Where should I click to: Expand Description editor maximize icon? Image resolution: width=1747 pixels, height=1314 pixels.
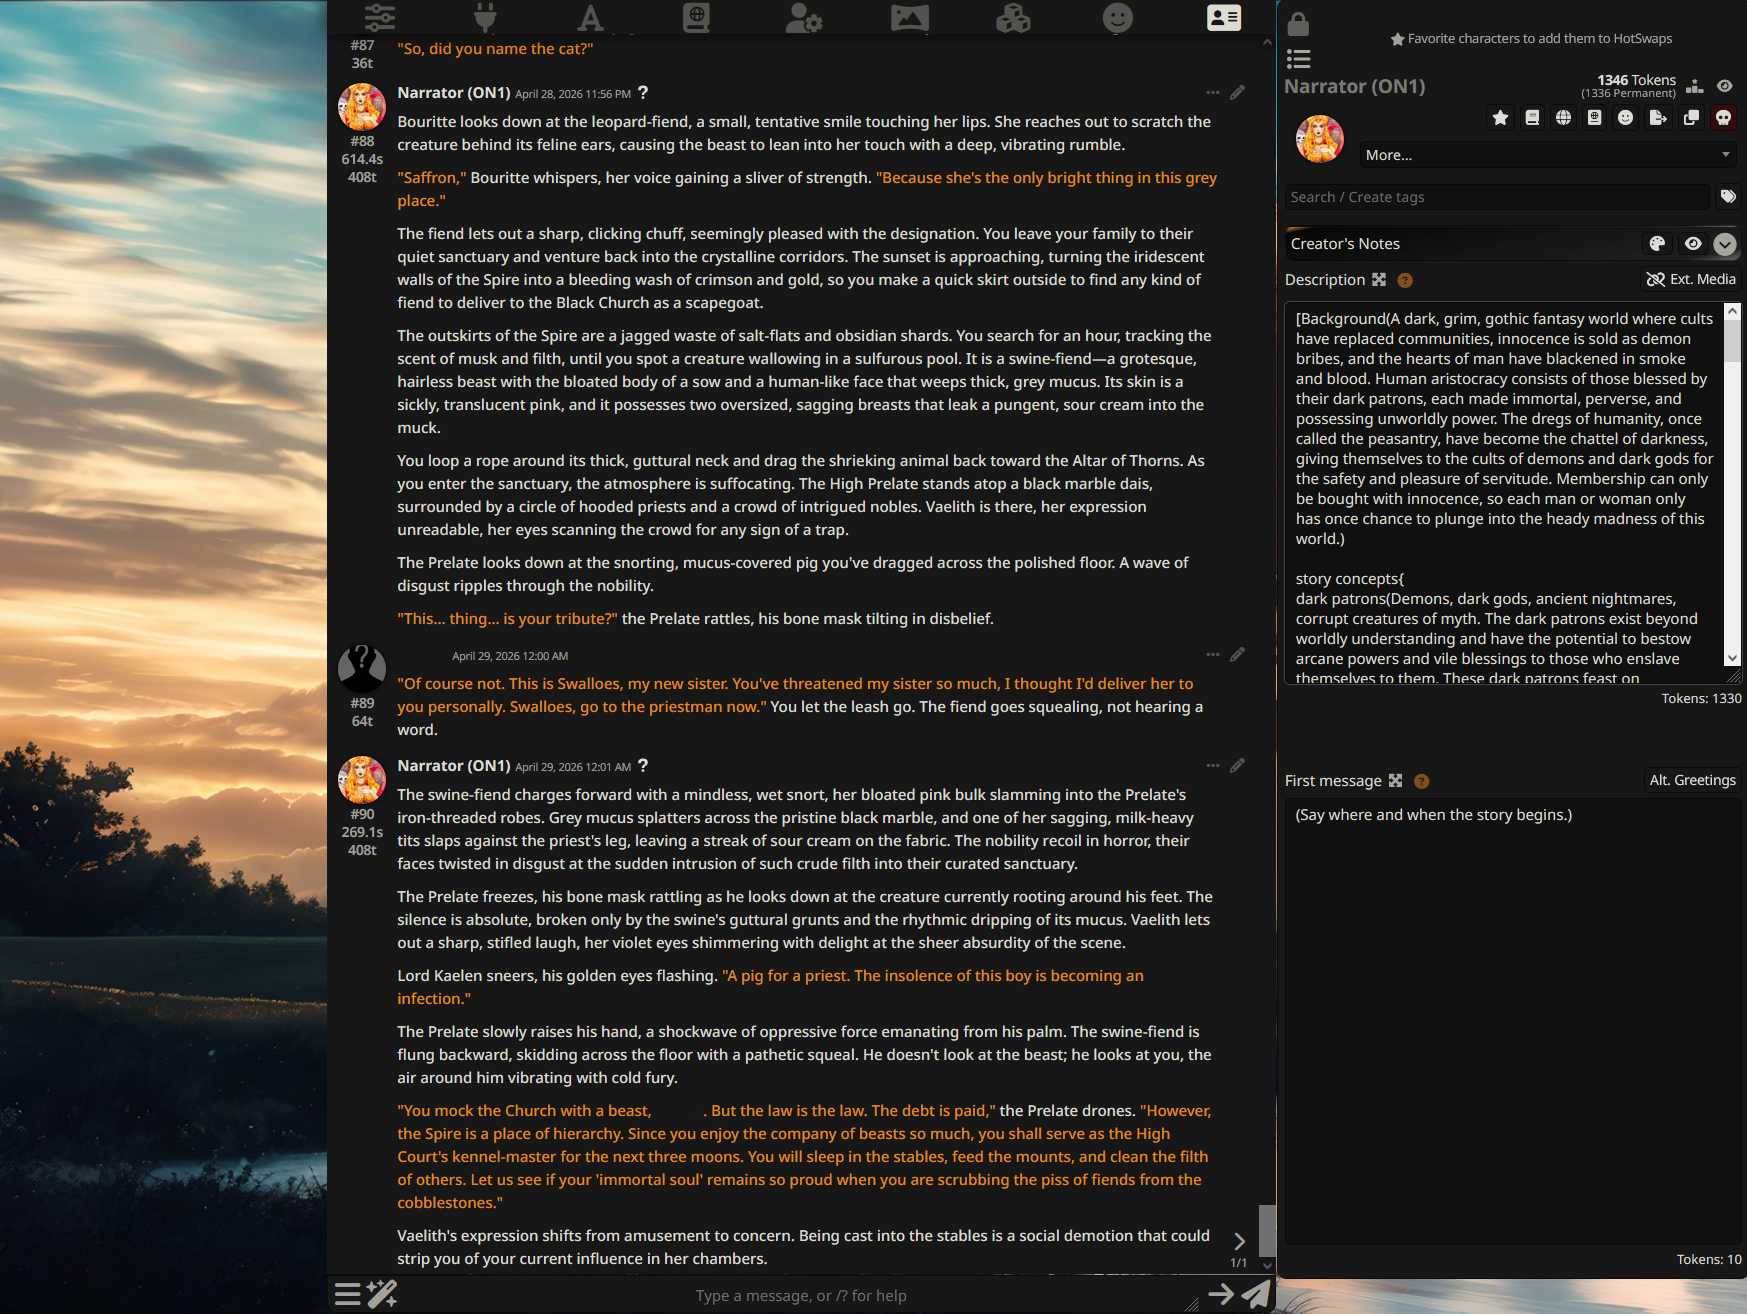1379,280
